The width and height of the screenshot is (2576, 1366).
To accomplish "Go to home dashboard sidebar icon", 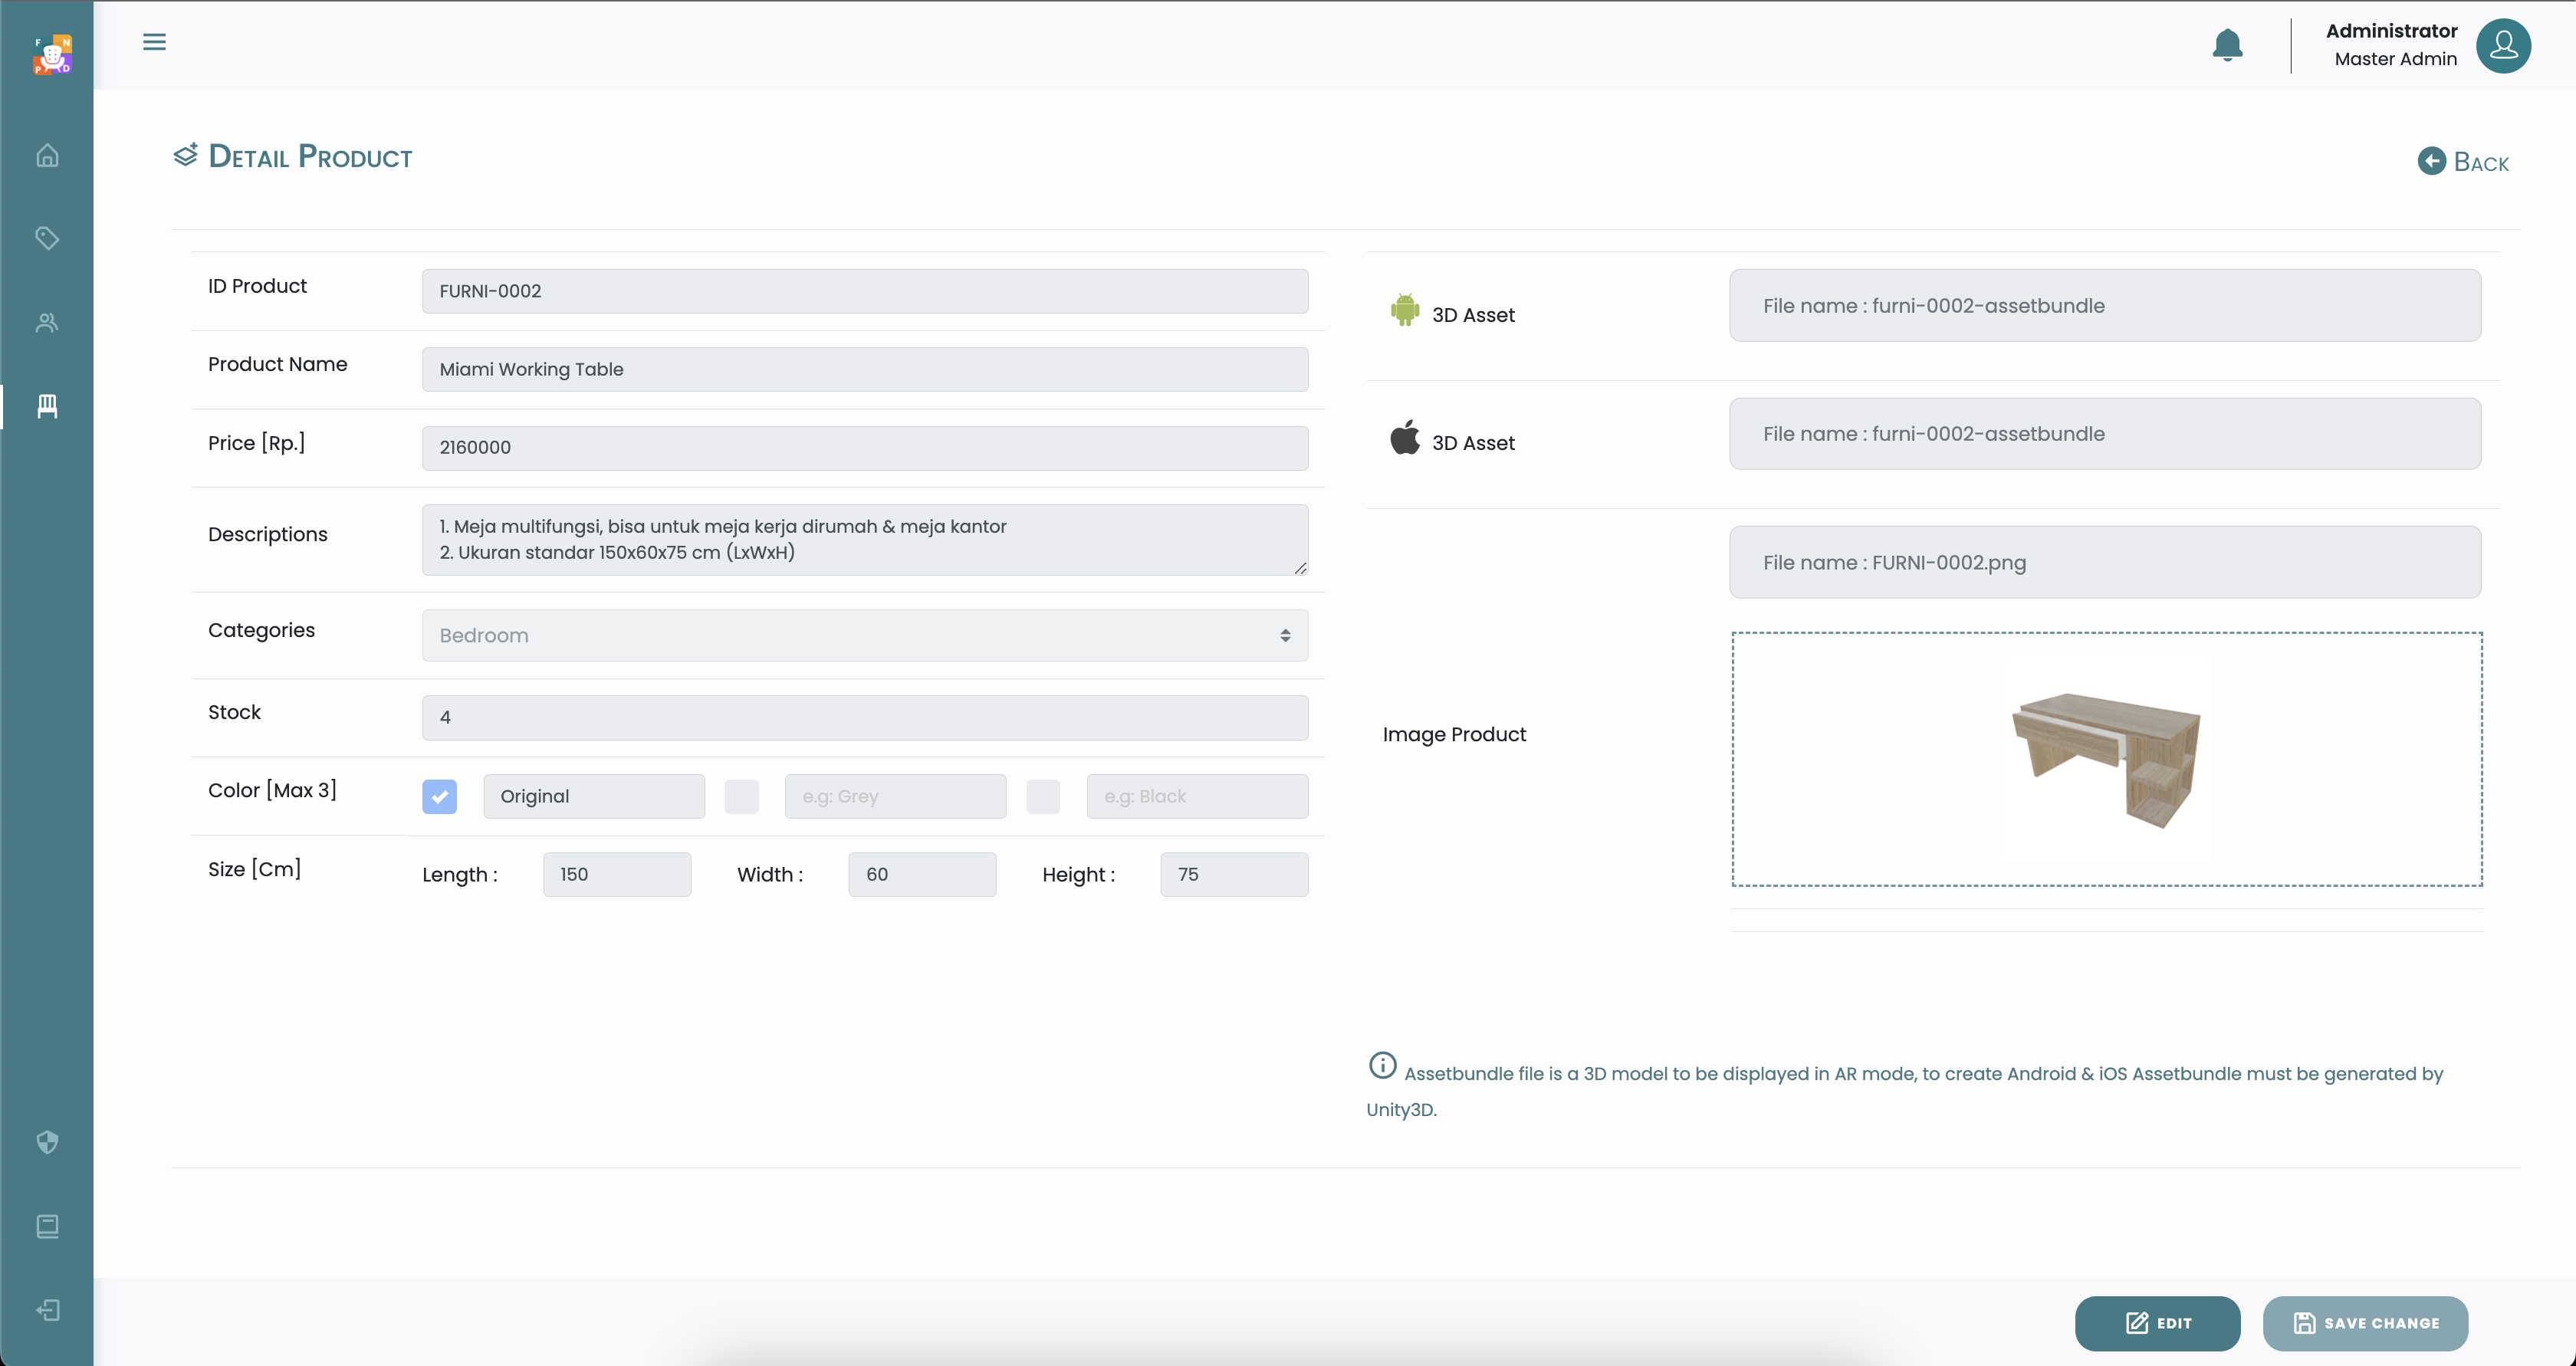I will (47, 156).
